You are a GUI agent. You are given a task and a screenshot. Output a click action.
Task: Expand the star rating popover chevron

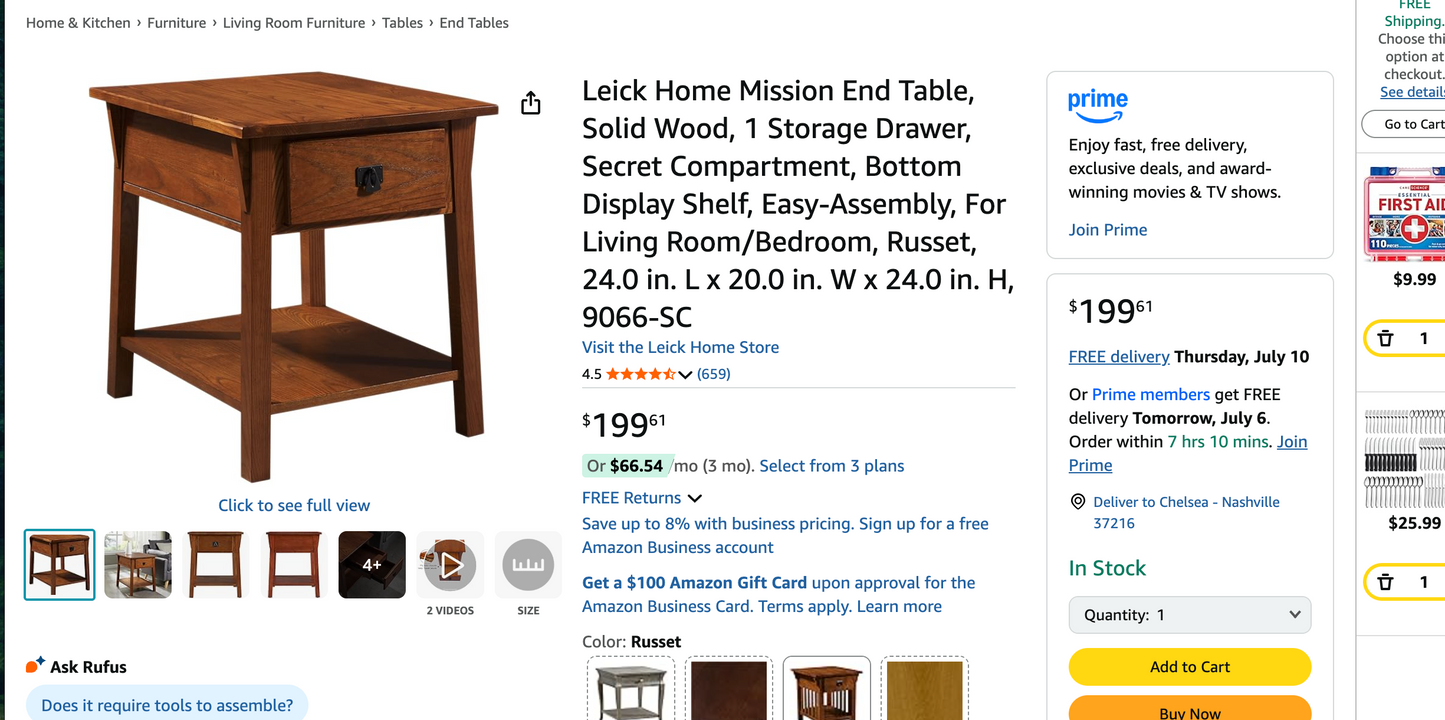pyautogui.click(x=685, y=375)
